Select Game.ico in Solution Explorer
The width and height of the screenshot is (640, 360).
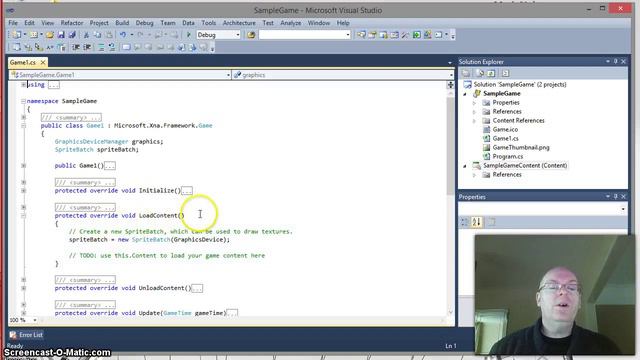505,129
